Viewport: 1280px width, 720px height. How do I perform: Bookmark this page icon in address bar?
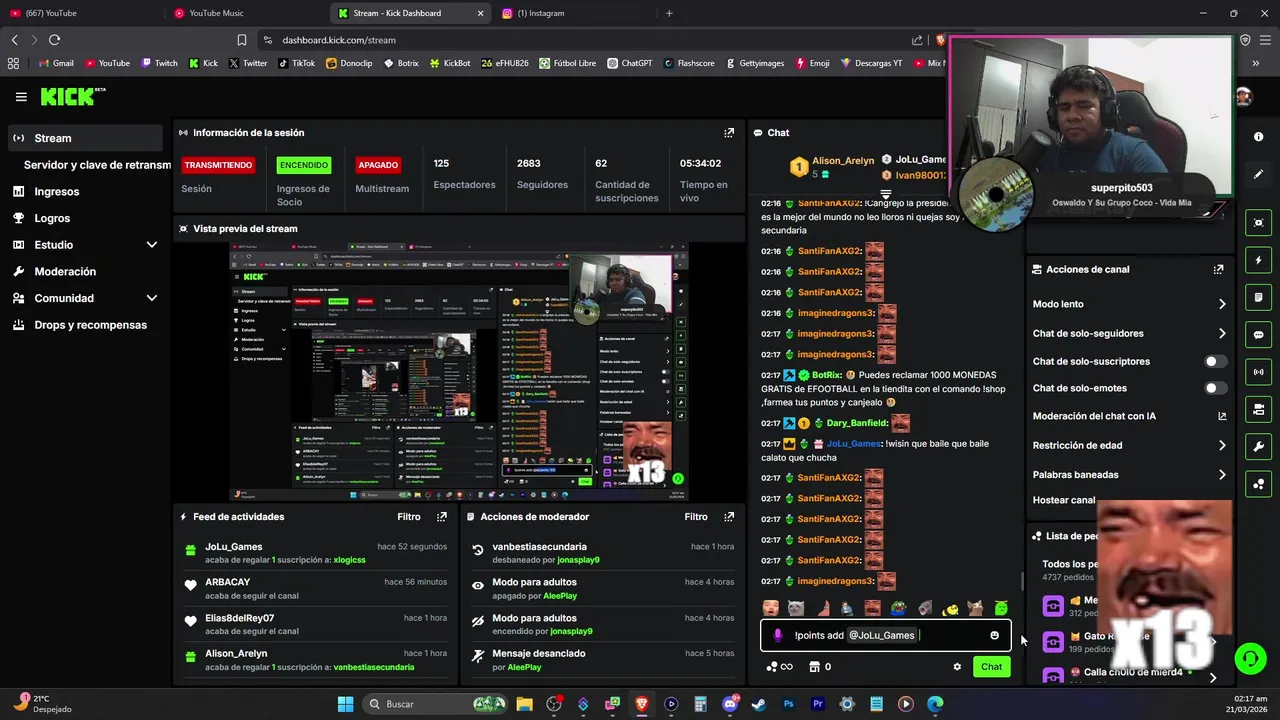click(241, 40)
